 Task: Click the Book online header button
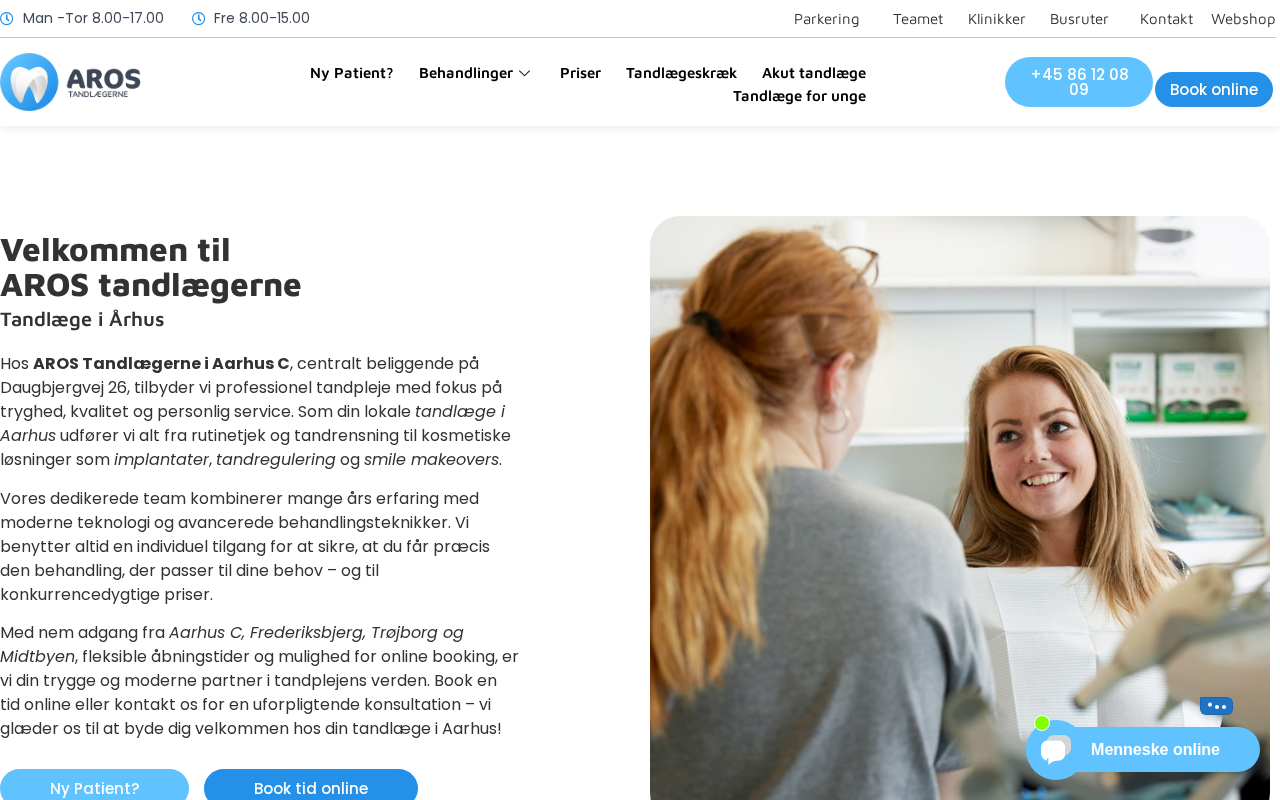tap(1214, 89)
